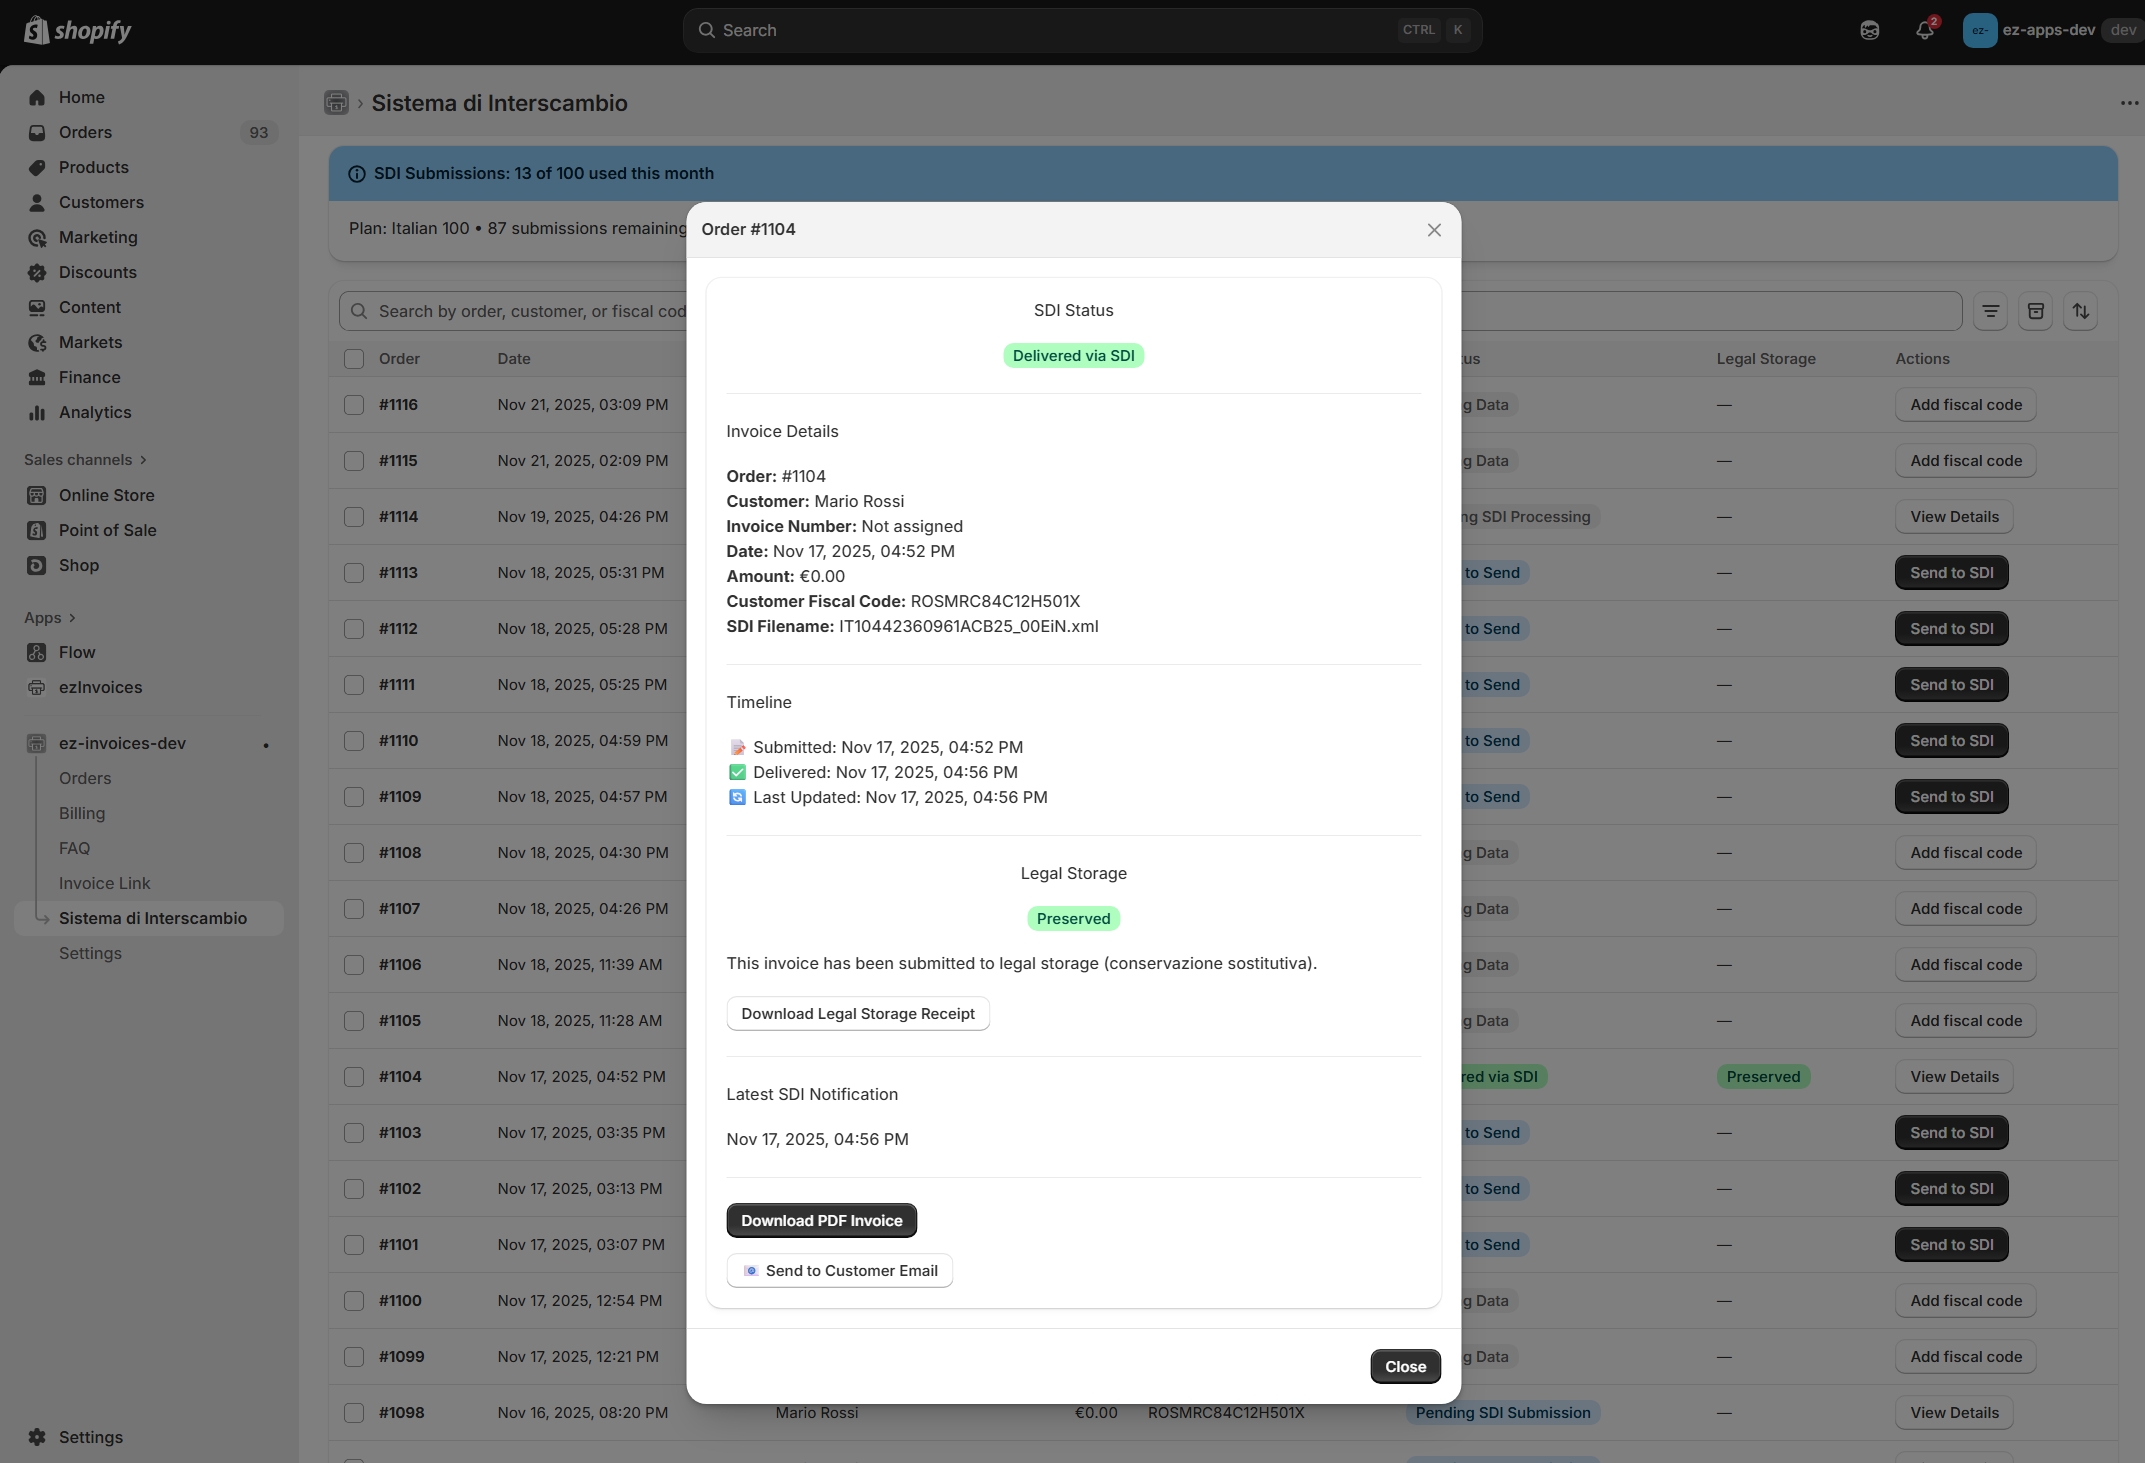Screen dimensions: 2145x1463
Task: Expand the Apps section
Action: pos(71,617)
